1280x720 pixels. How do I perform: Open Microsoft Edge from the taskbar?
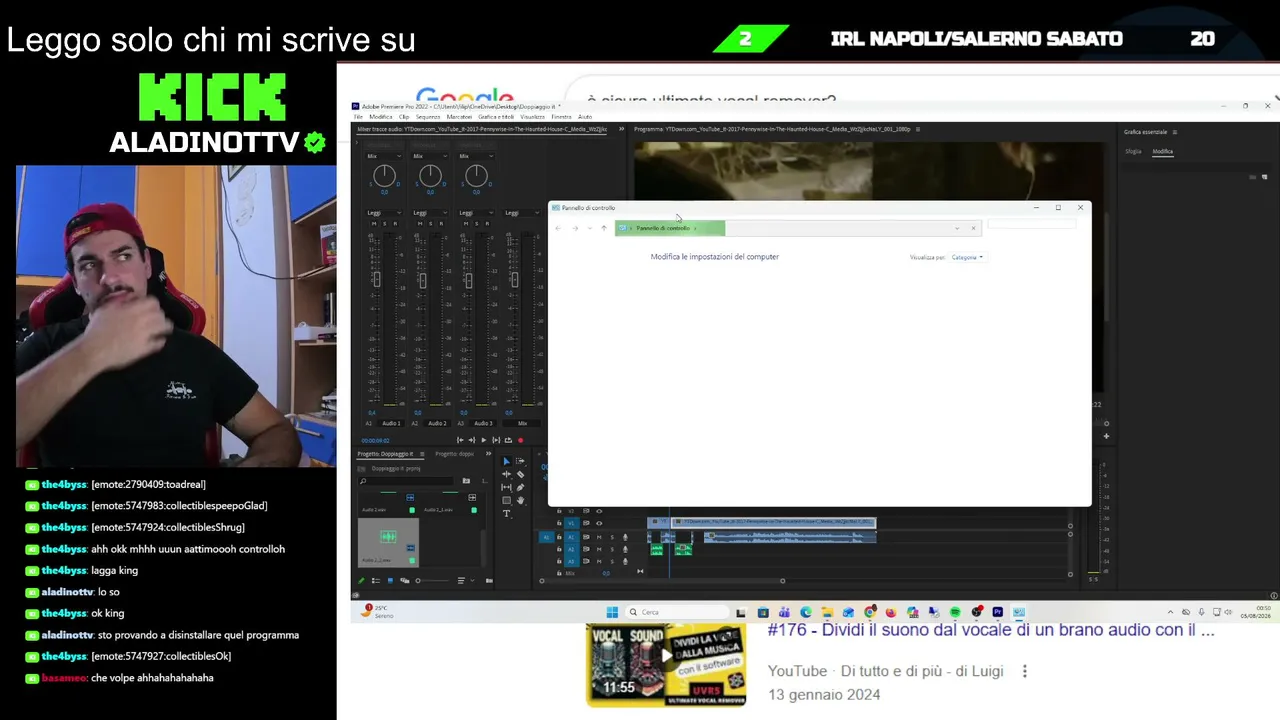tap(806, 612)
